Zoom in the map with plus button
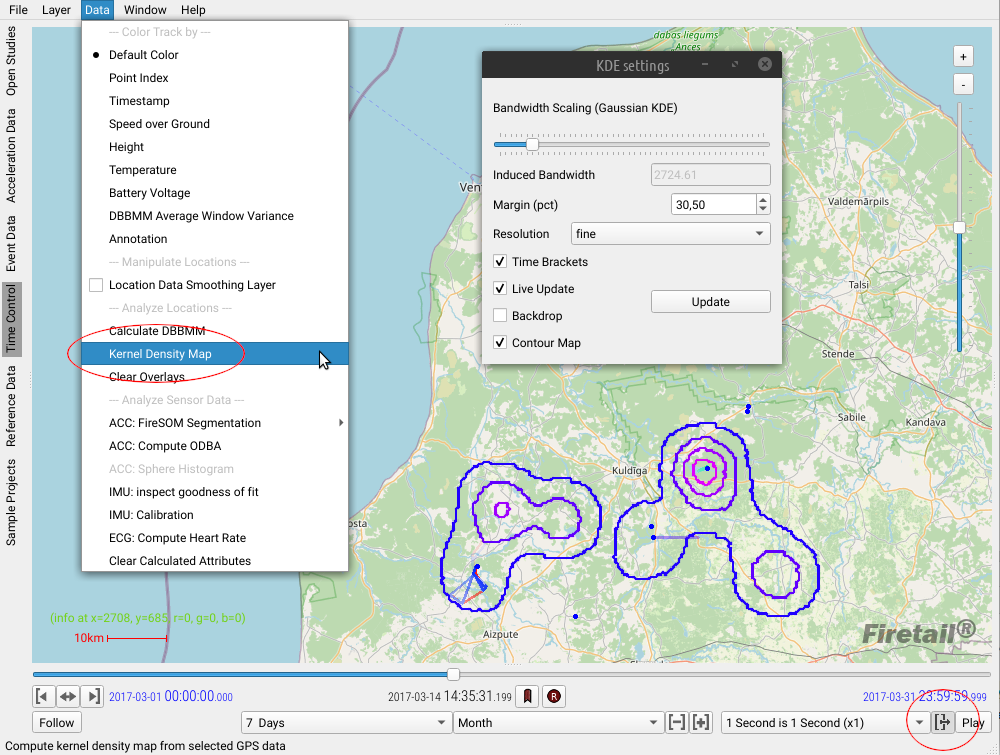1000x755 pixels. (963, 56)
